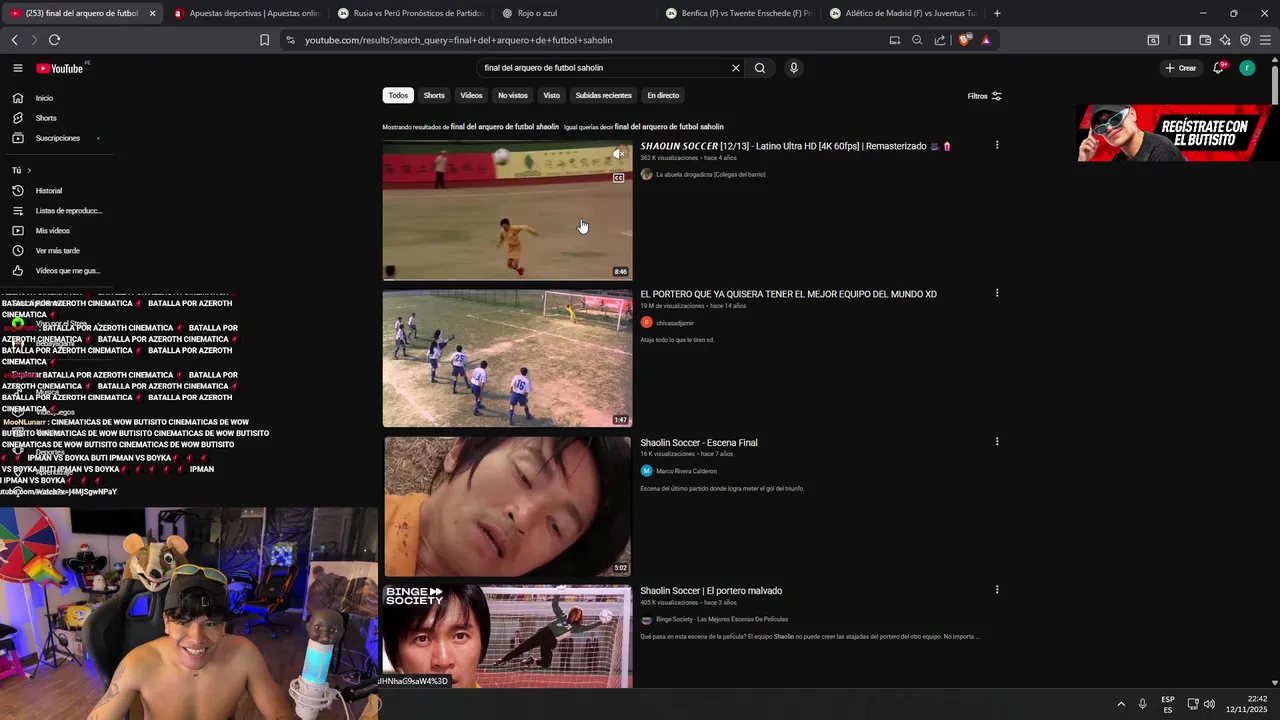
Task: Open channel Marco Rivera Calderon
Action: tap(686, 471)
